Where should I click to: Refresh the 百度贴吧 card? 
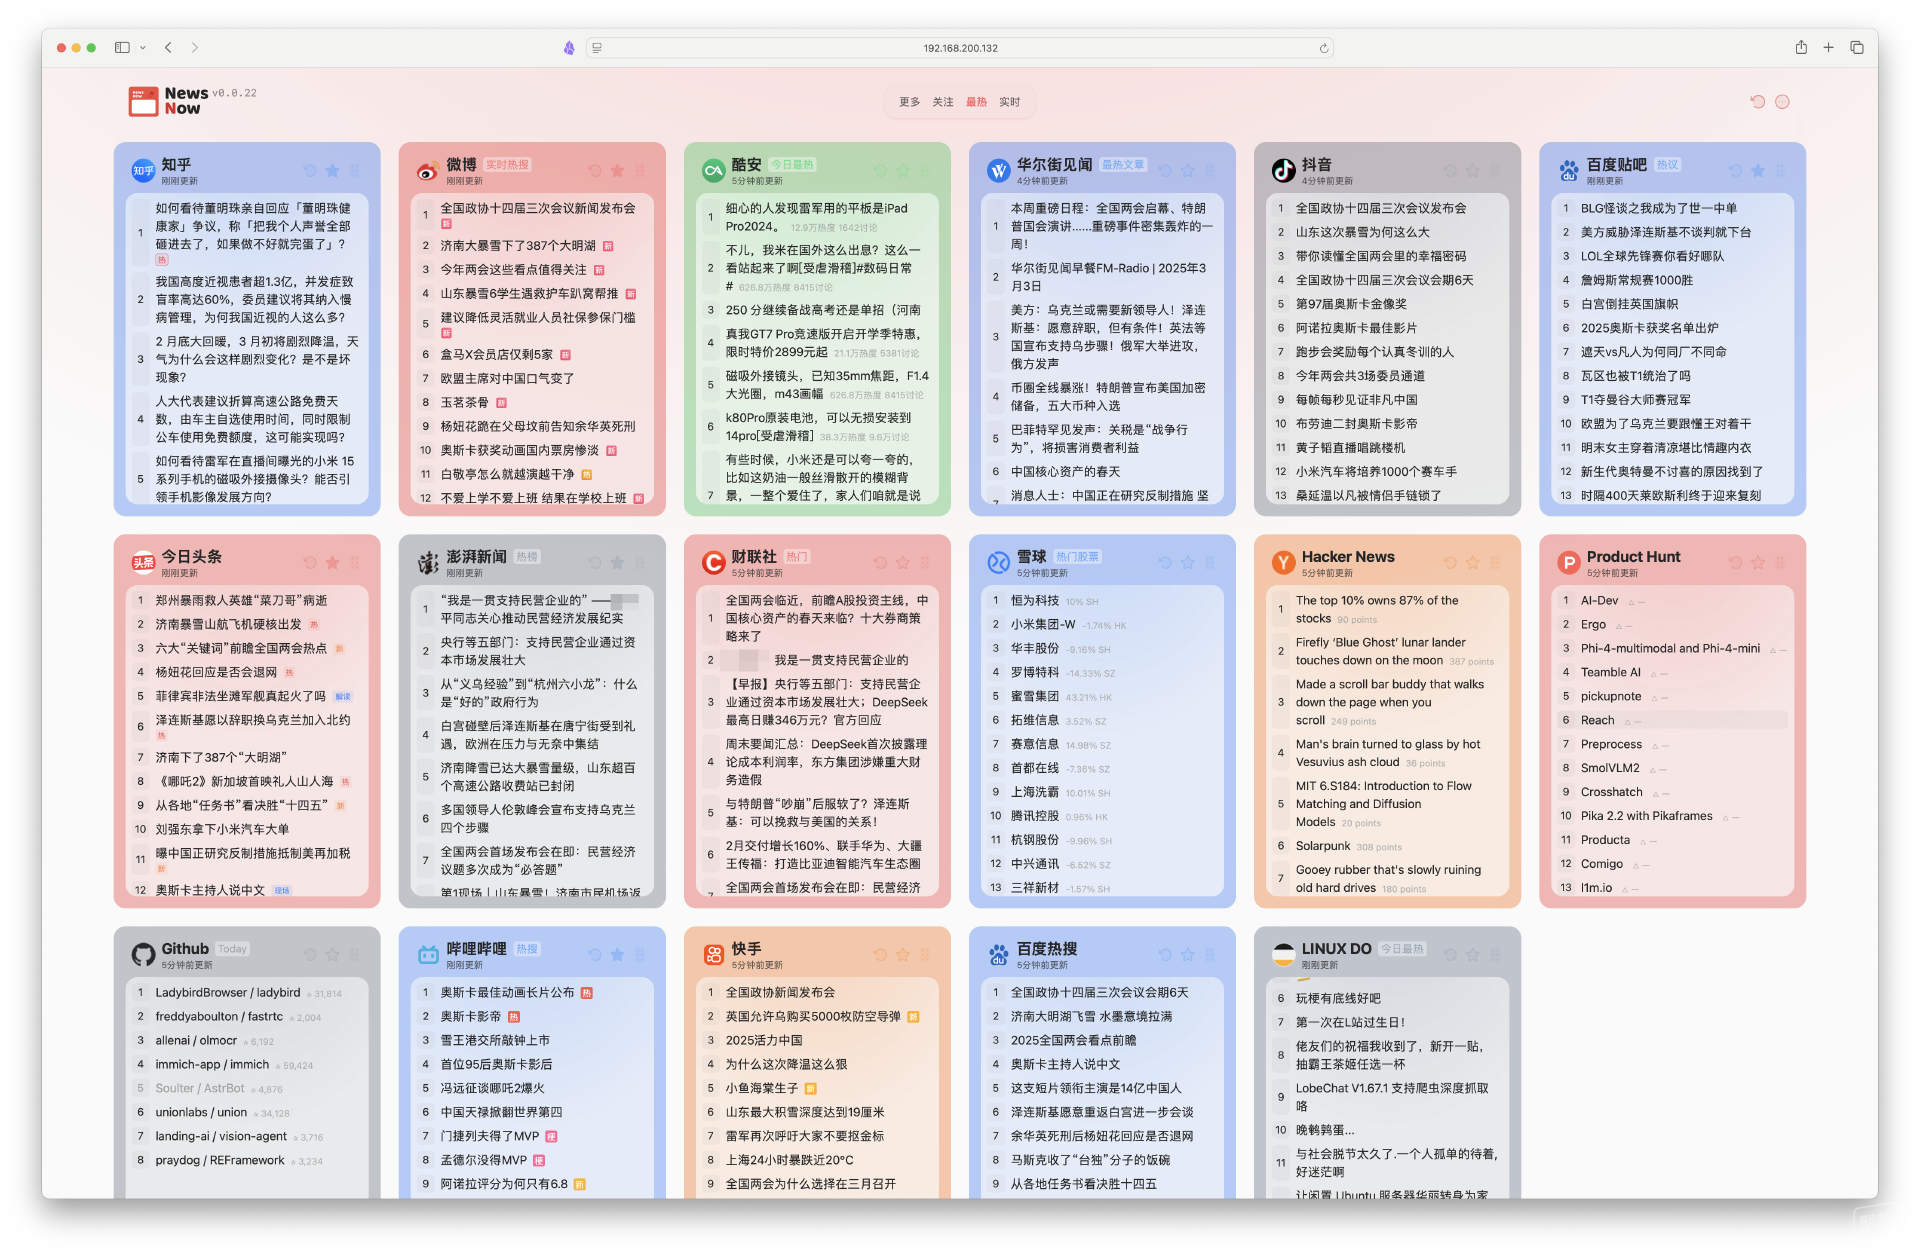tap(1735, 171)
